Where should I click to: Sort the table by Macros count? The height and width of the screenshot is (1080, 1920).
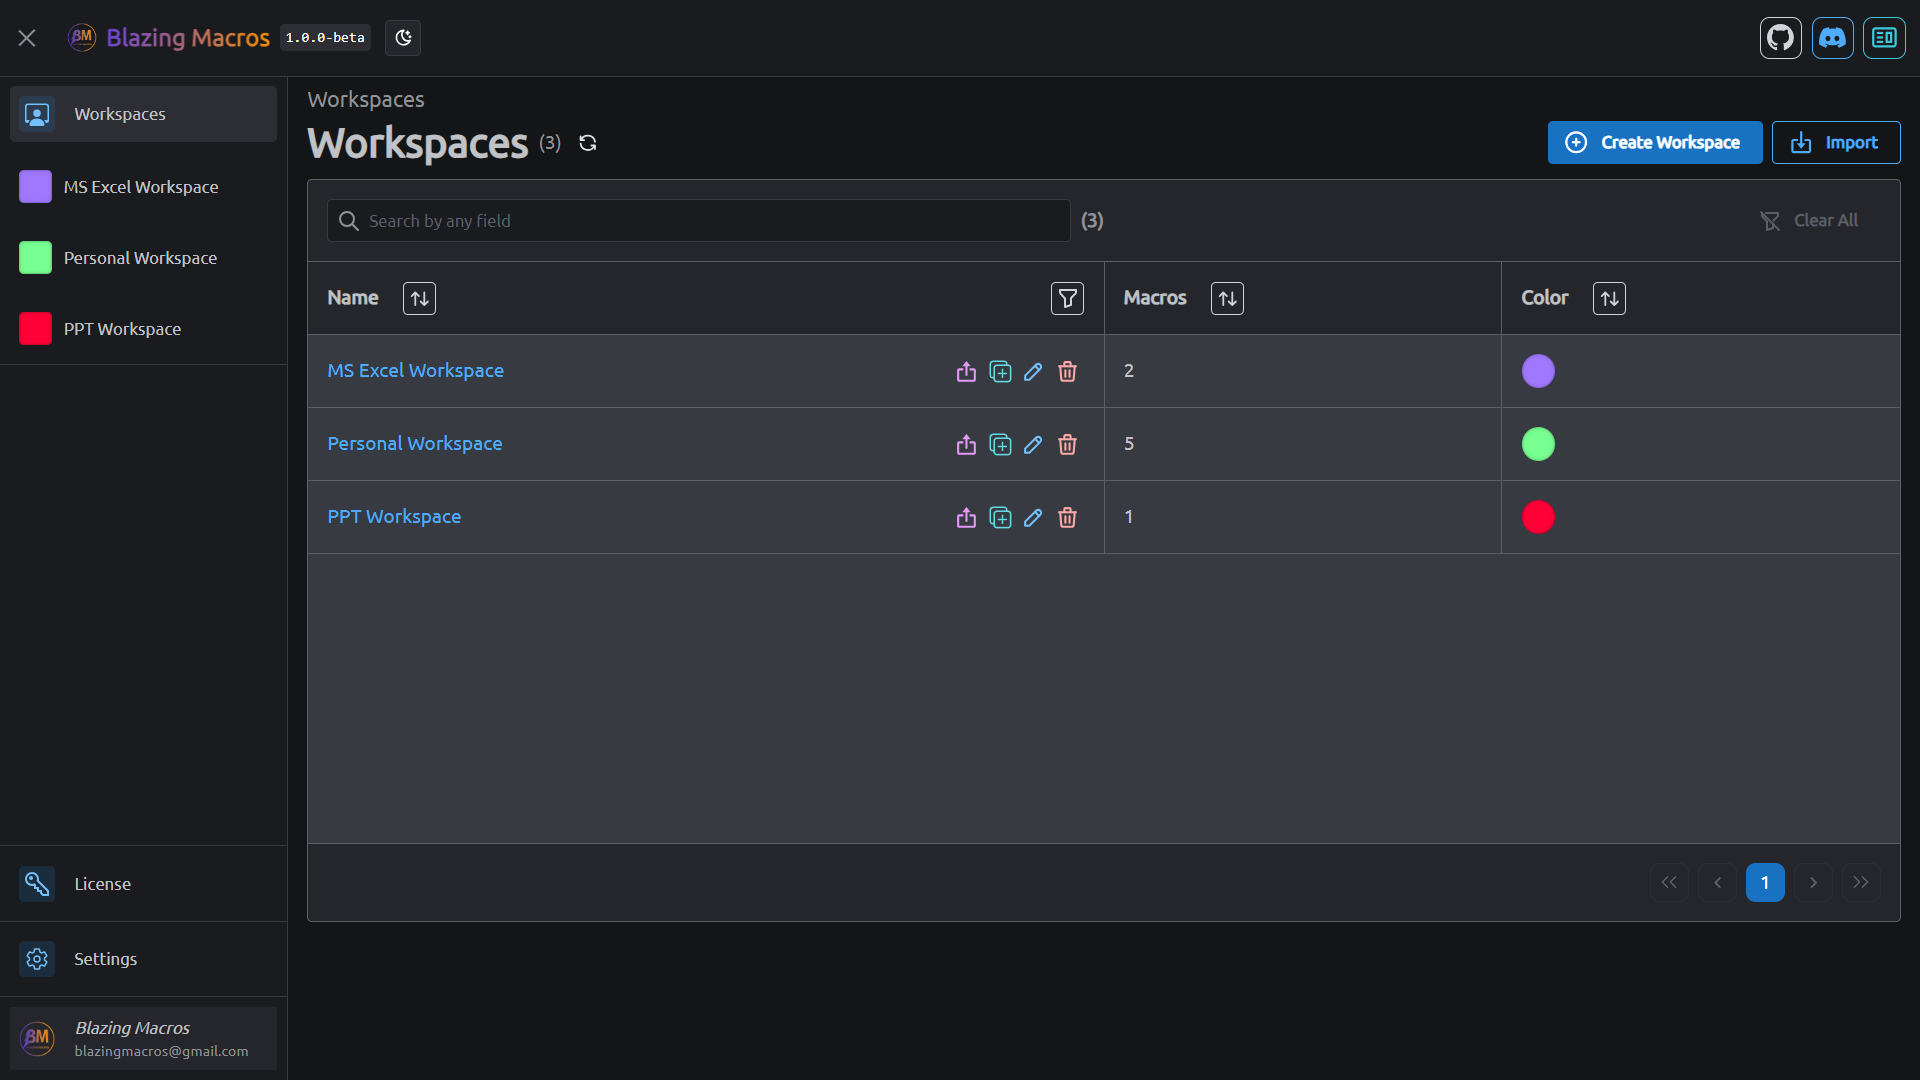(1227, 298)
